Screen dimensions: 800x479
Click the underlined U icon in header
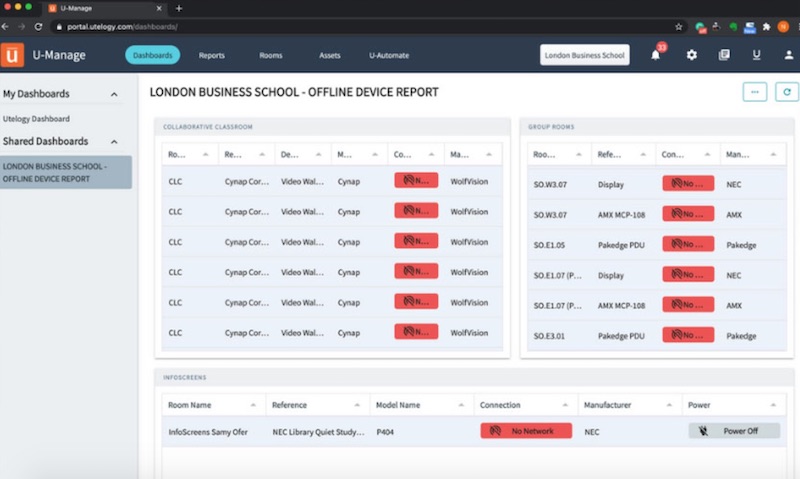click(757, 55)
